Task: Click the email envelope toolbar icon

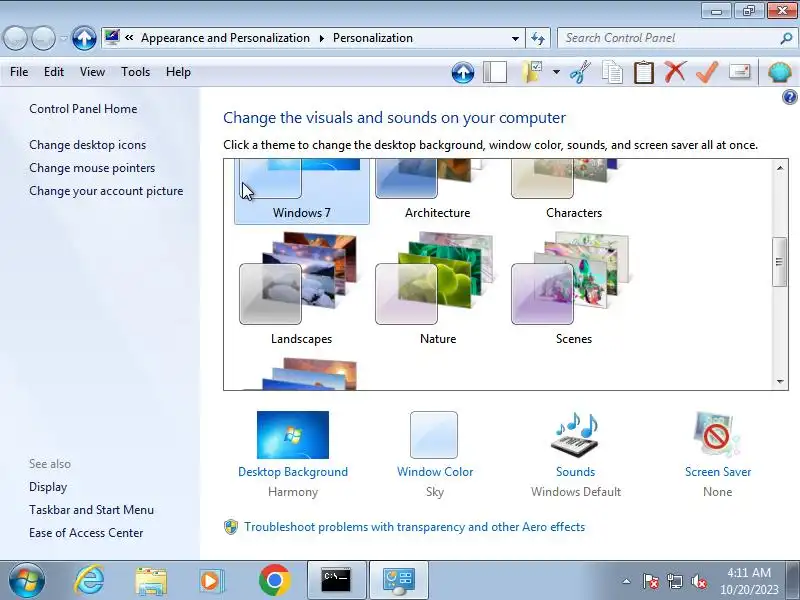Action: (x=739, y=71)
